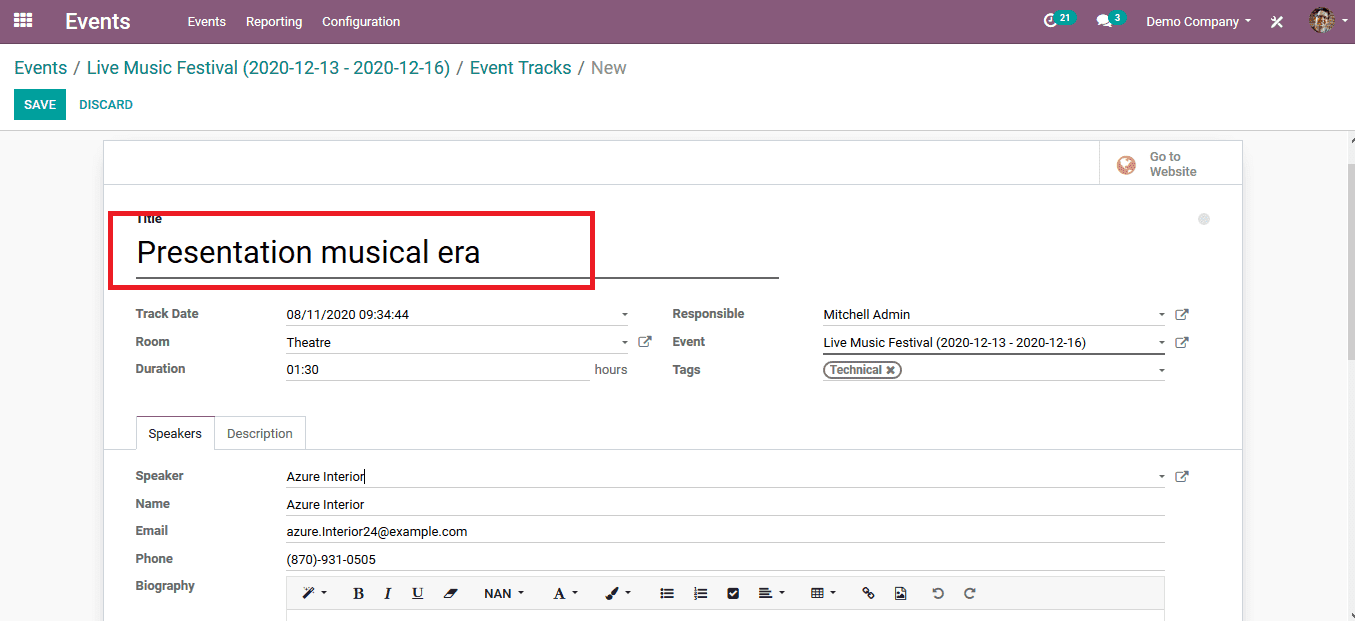Viewport: 1355px width, 621px height.
Task: Open the table insert dropdown
Action: [823, 593]
